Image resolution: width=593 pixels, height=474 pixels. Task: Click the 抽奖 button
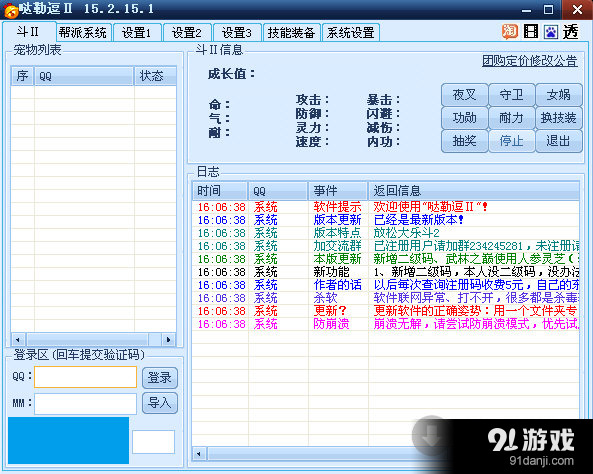click(464, 141)
